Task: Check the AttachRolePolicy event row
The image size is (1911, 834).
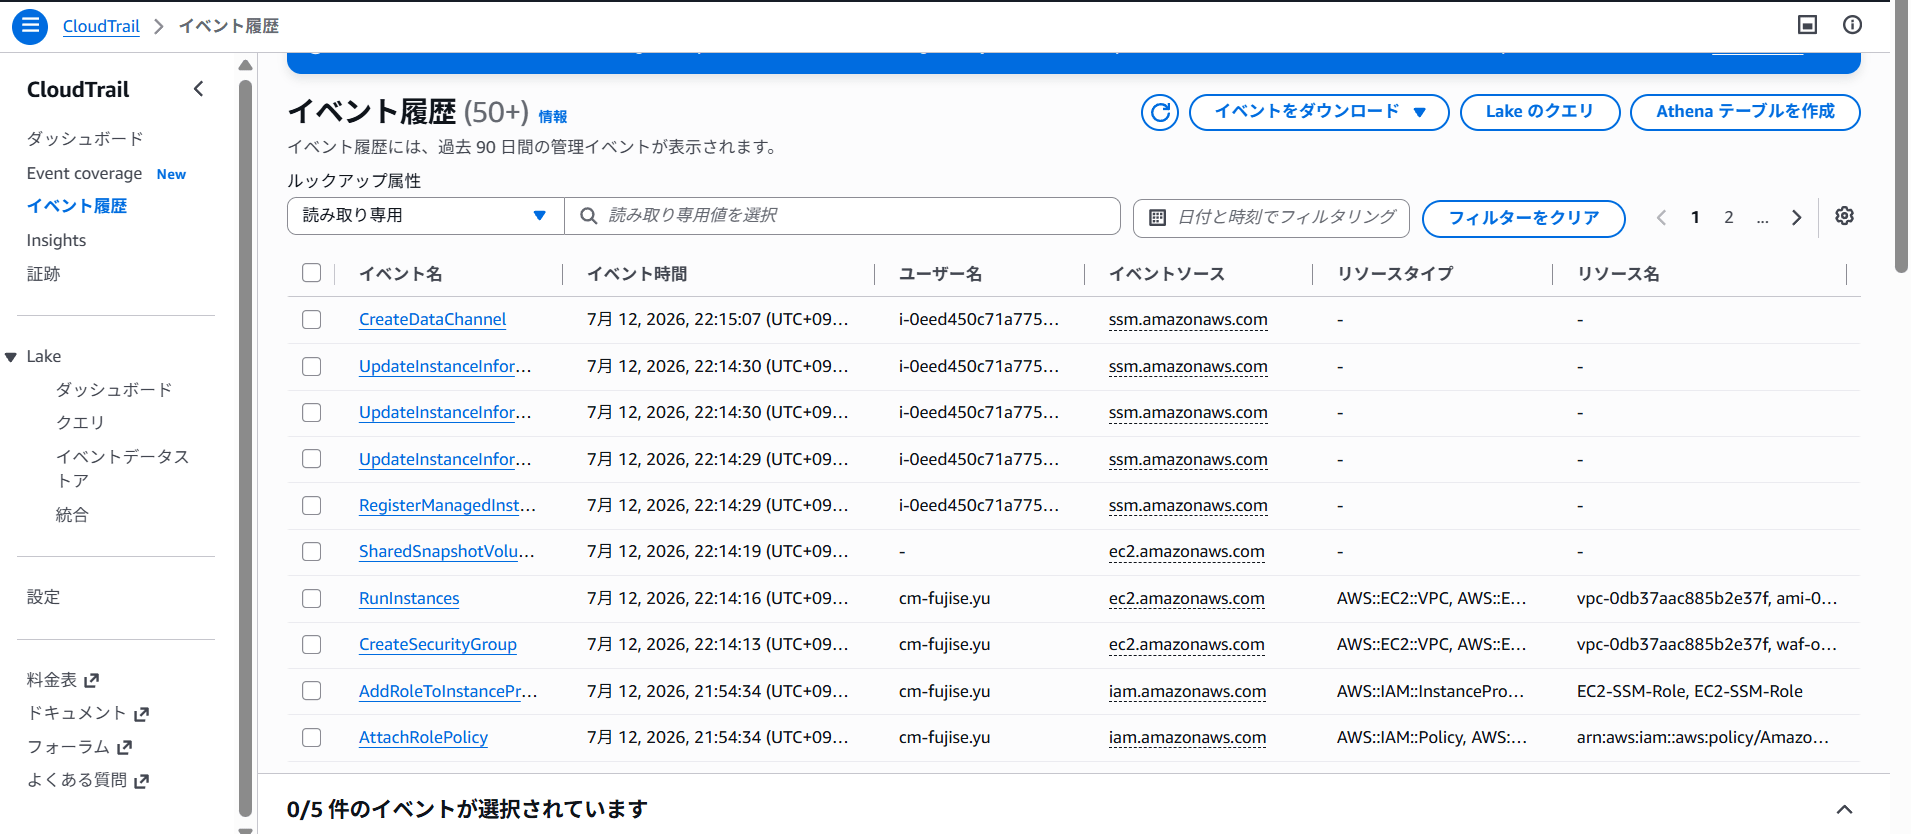Action: coord(312,737)
